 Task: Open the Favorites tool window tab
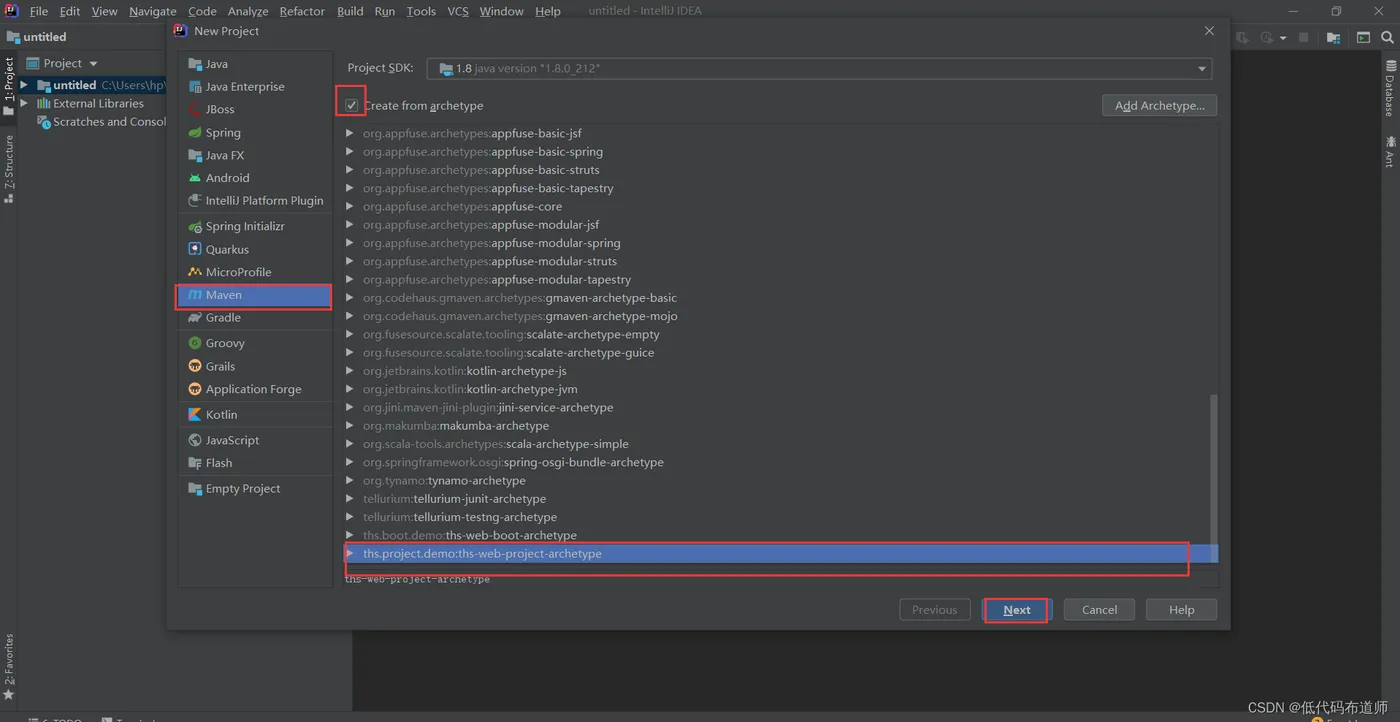[x=9, y=666]
